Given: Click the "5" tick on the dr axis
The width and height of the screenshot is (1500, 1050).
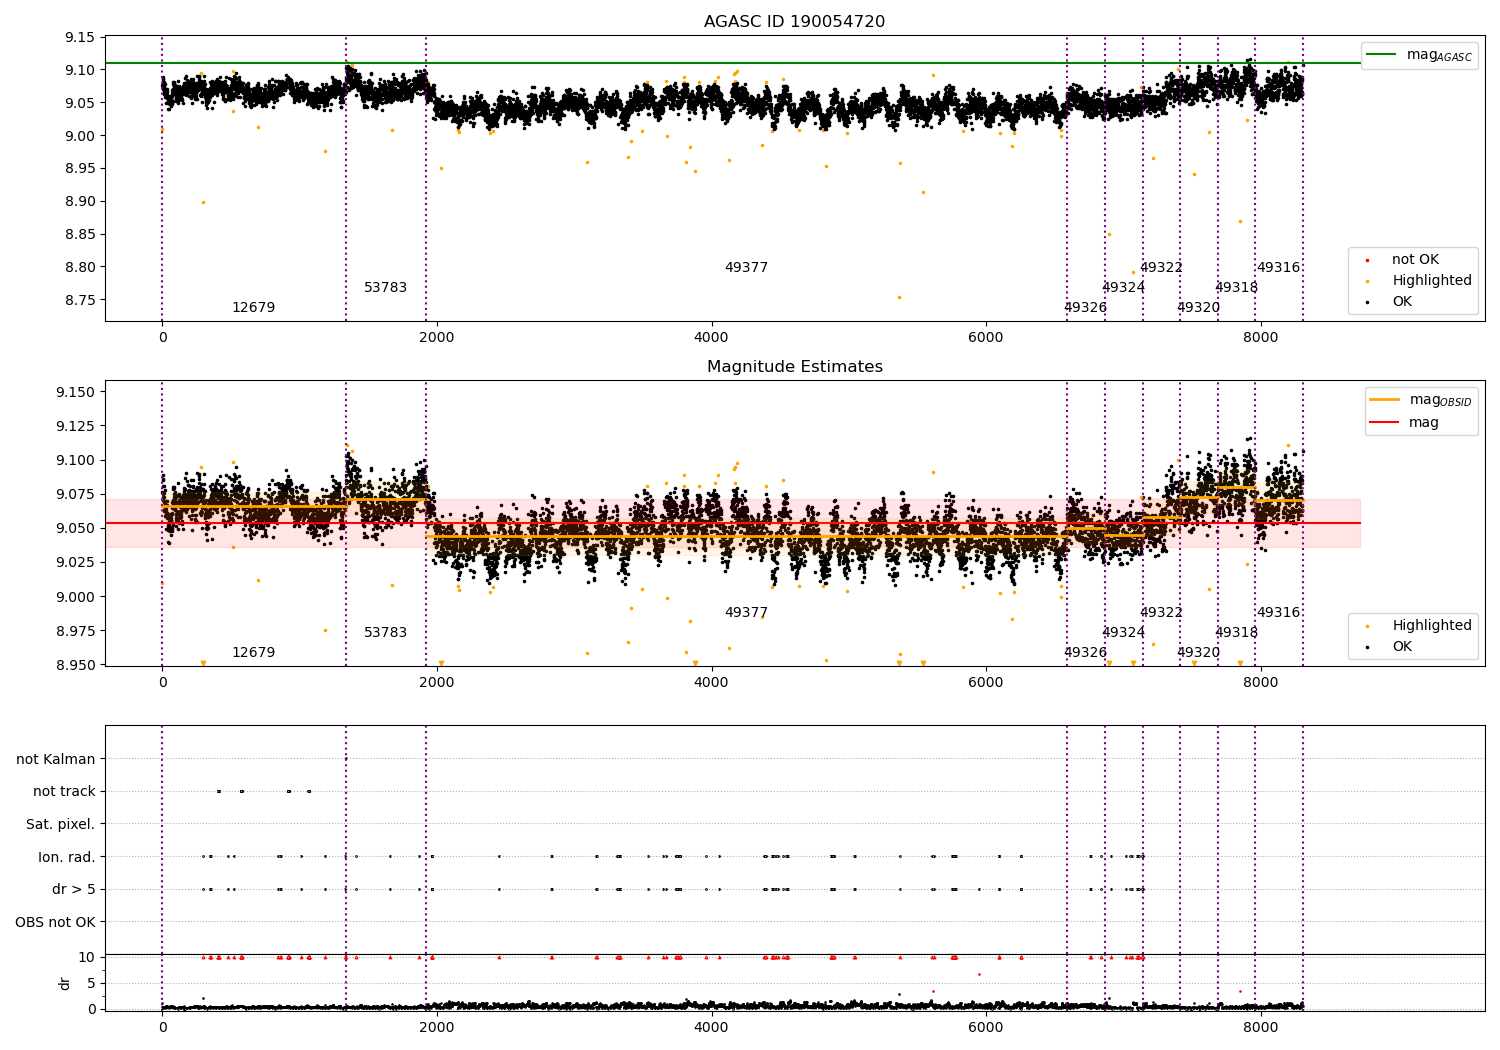Looking at the screenshot, I should 92,983.
